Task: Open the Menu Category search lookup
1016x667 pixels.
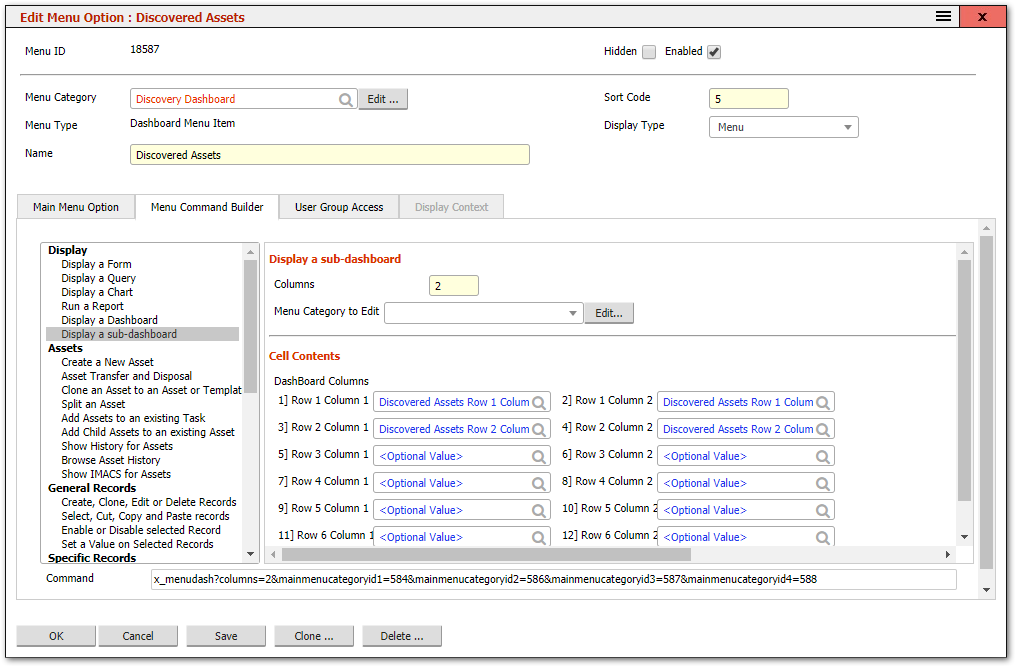Action: [x=345, y=99]
